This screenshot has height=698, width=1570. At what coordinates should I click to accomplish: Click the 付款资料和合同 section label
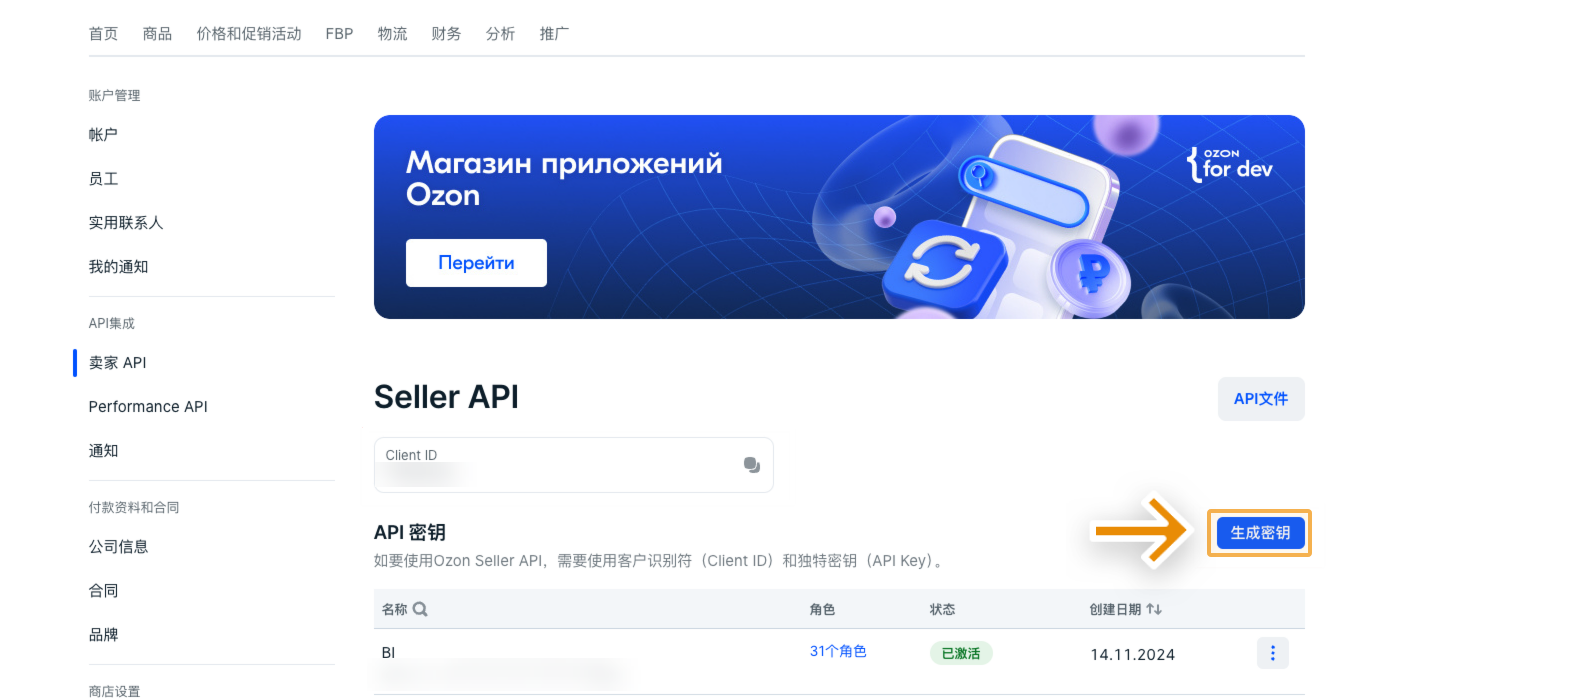[x=134, y=507]
